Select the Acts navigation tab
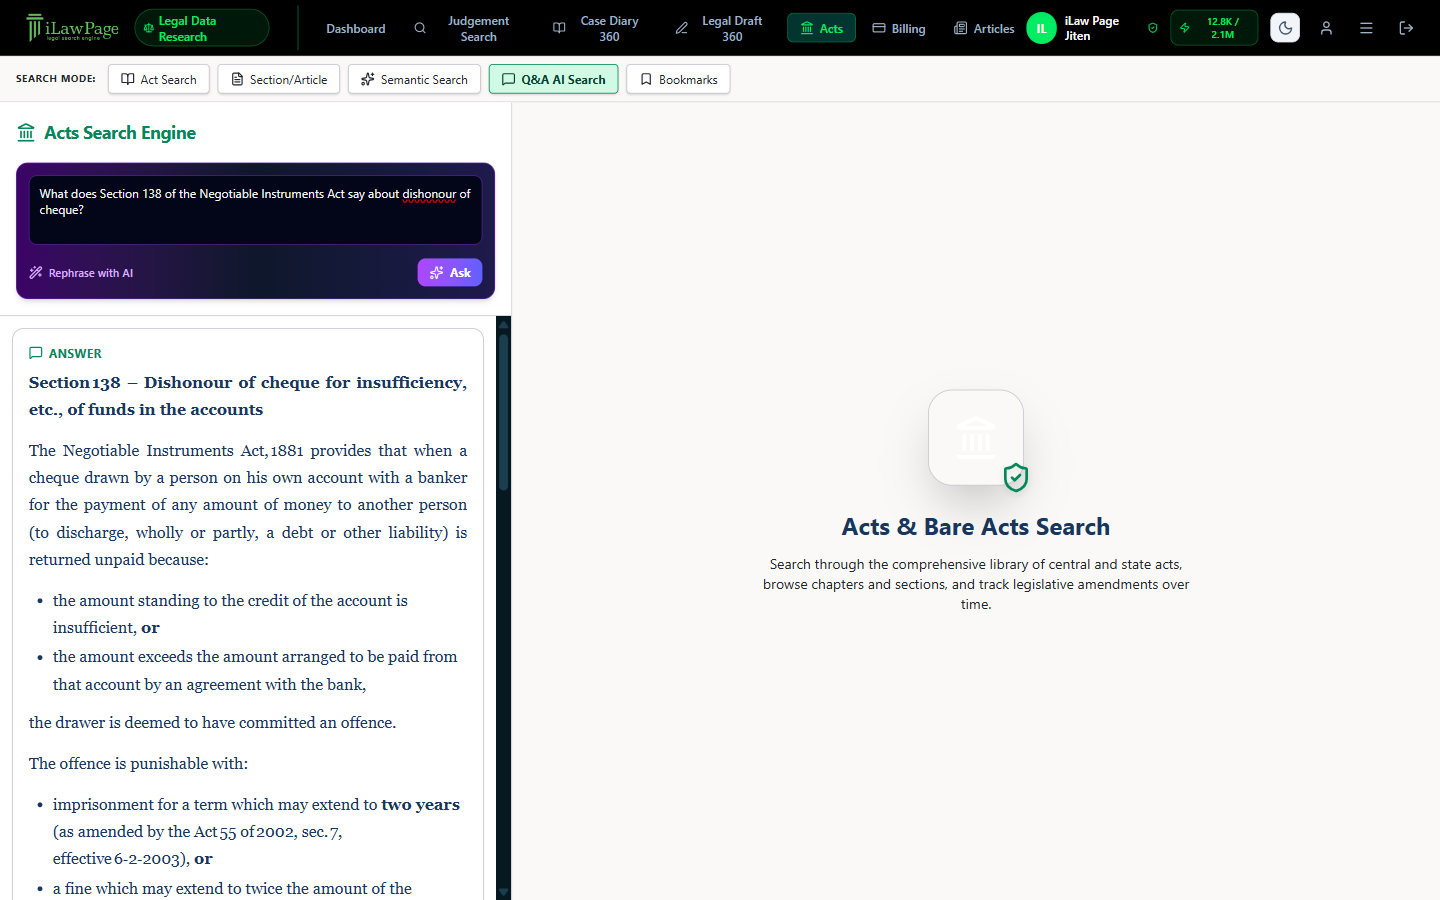 pos(821,28)
